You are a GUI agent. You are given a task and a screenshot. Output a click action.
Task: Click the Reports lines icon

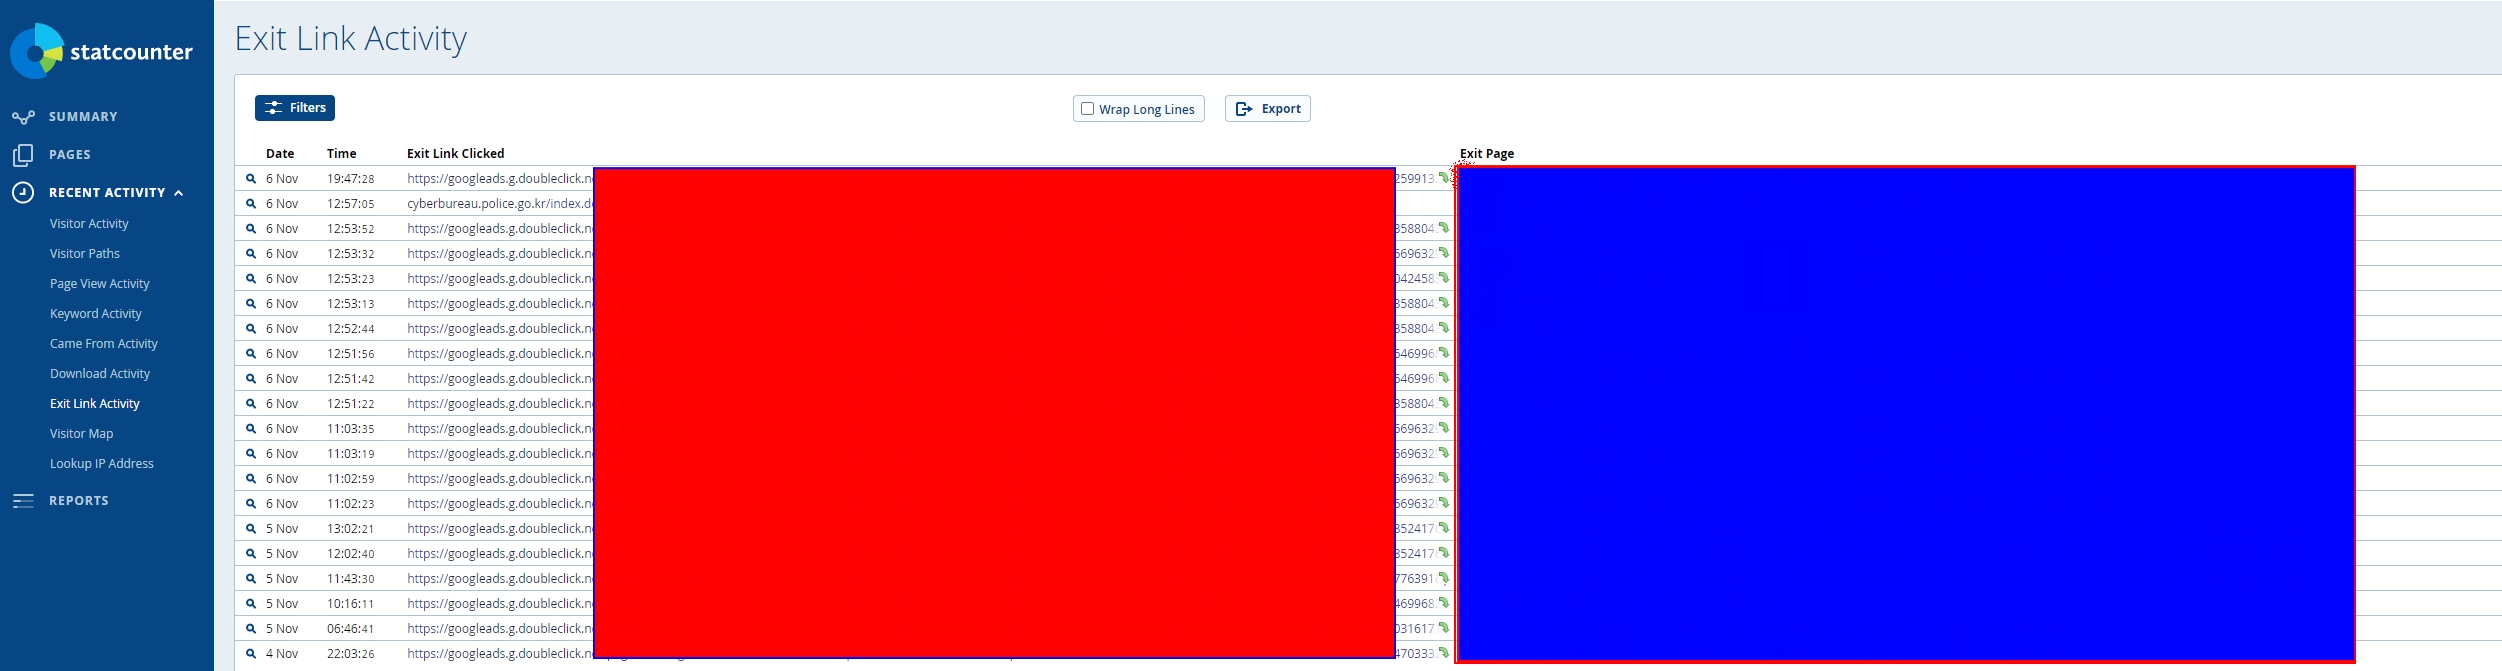(x=23, y=501)
